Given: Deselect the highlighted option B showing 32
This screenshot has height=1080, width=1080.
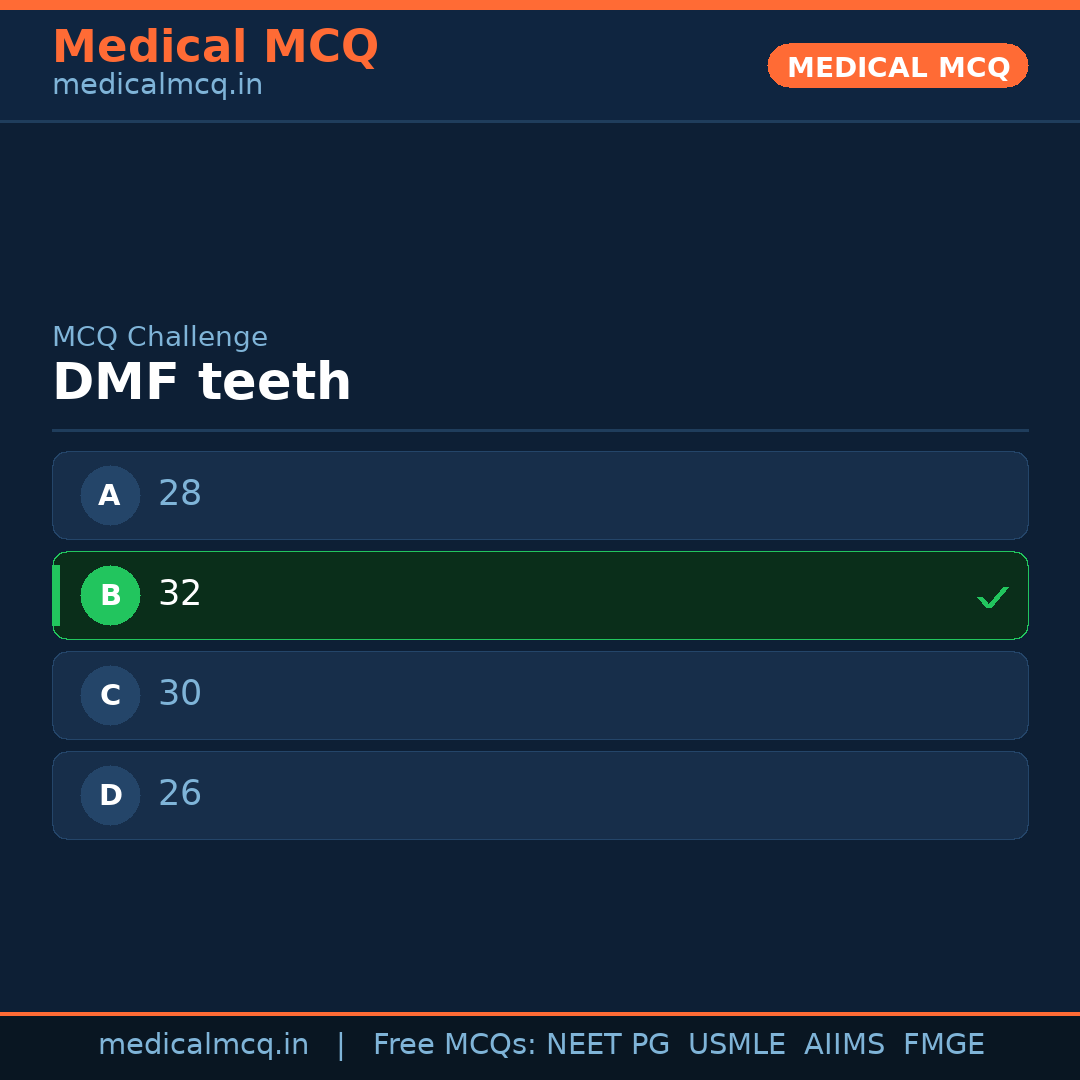Looking at the screenshot, I should point(540,595).
